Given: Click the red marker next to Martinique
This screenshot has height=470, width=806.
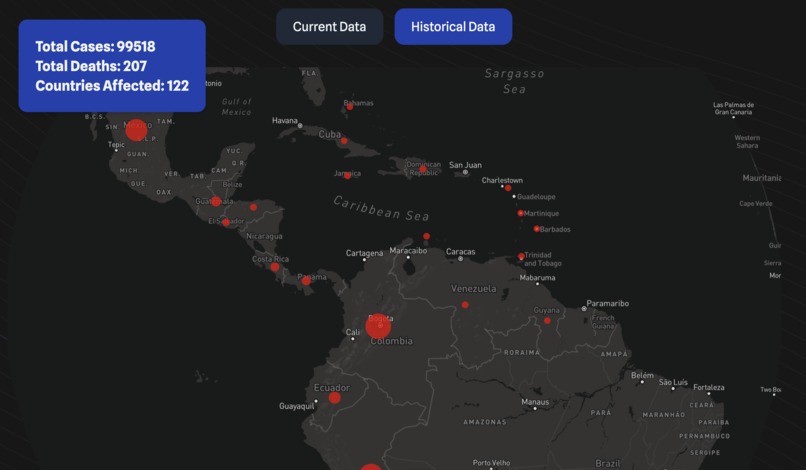Looking at the screenshot, I should click(x=520, y=213).
